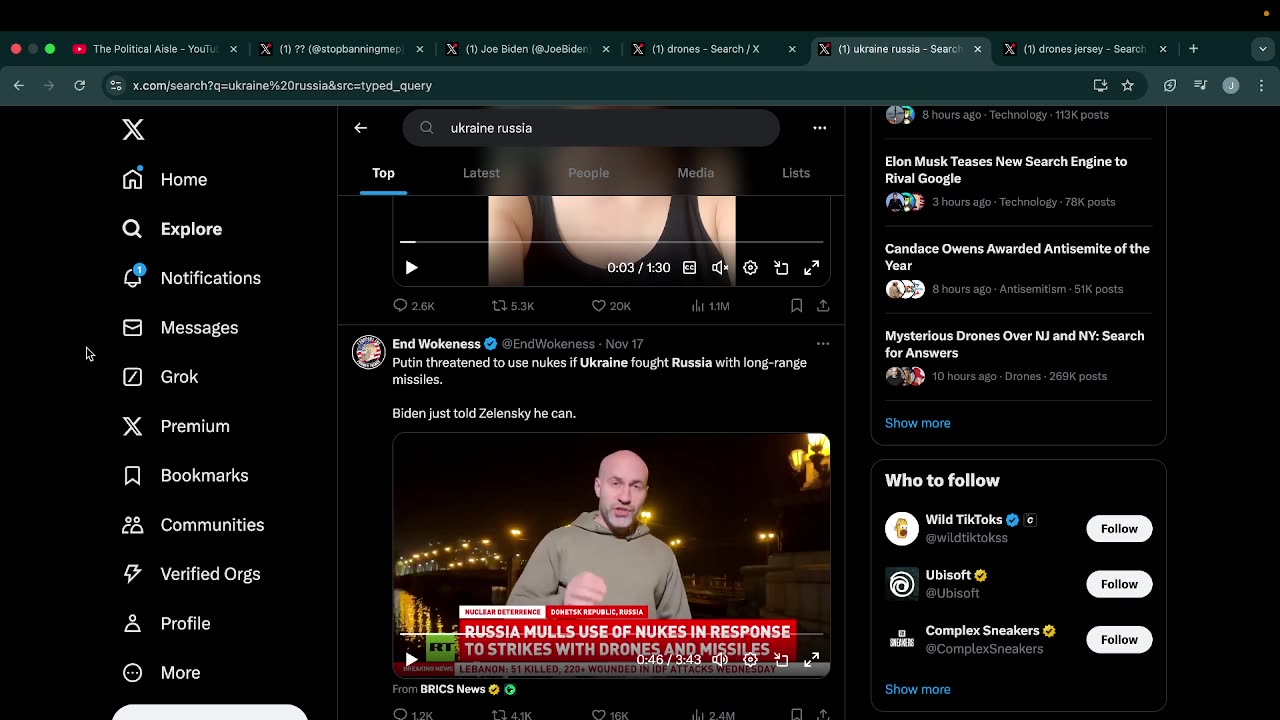Seek first video progress bar

point(611,242)
